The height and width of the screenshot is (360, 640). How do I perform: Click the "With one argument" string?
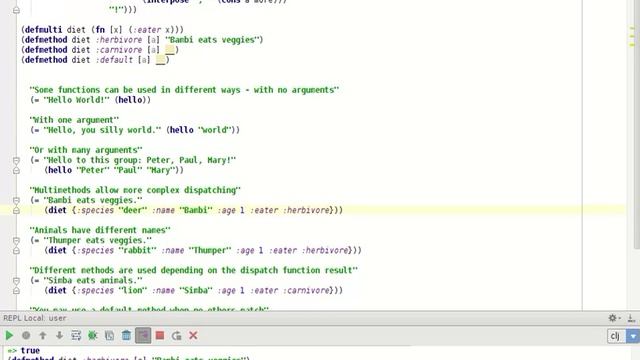[74, 120]
